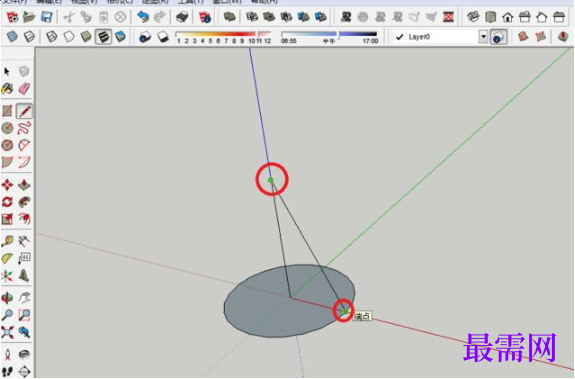Switch to Front view house icon
Viewport: 575px width, 379px height.
tap(508, 17)
